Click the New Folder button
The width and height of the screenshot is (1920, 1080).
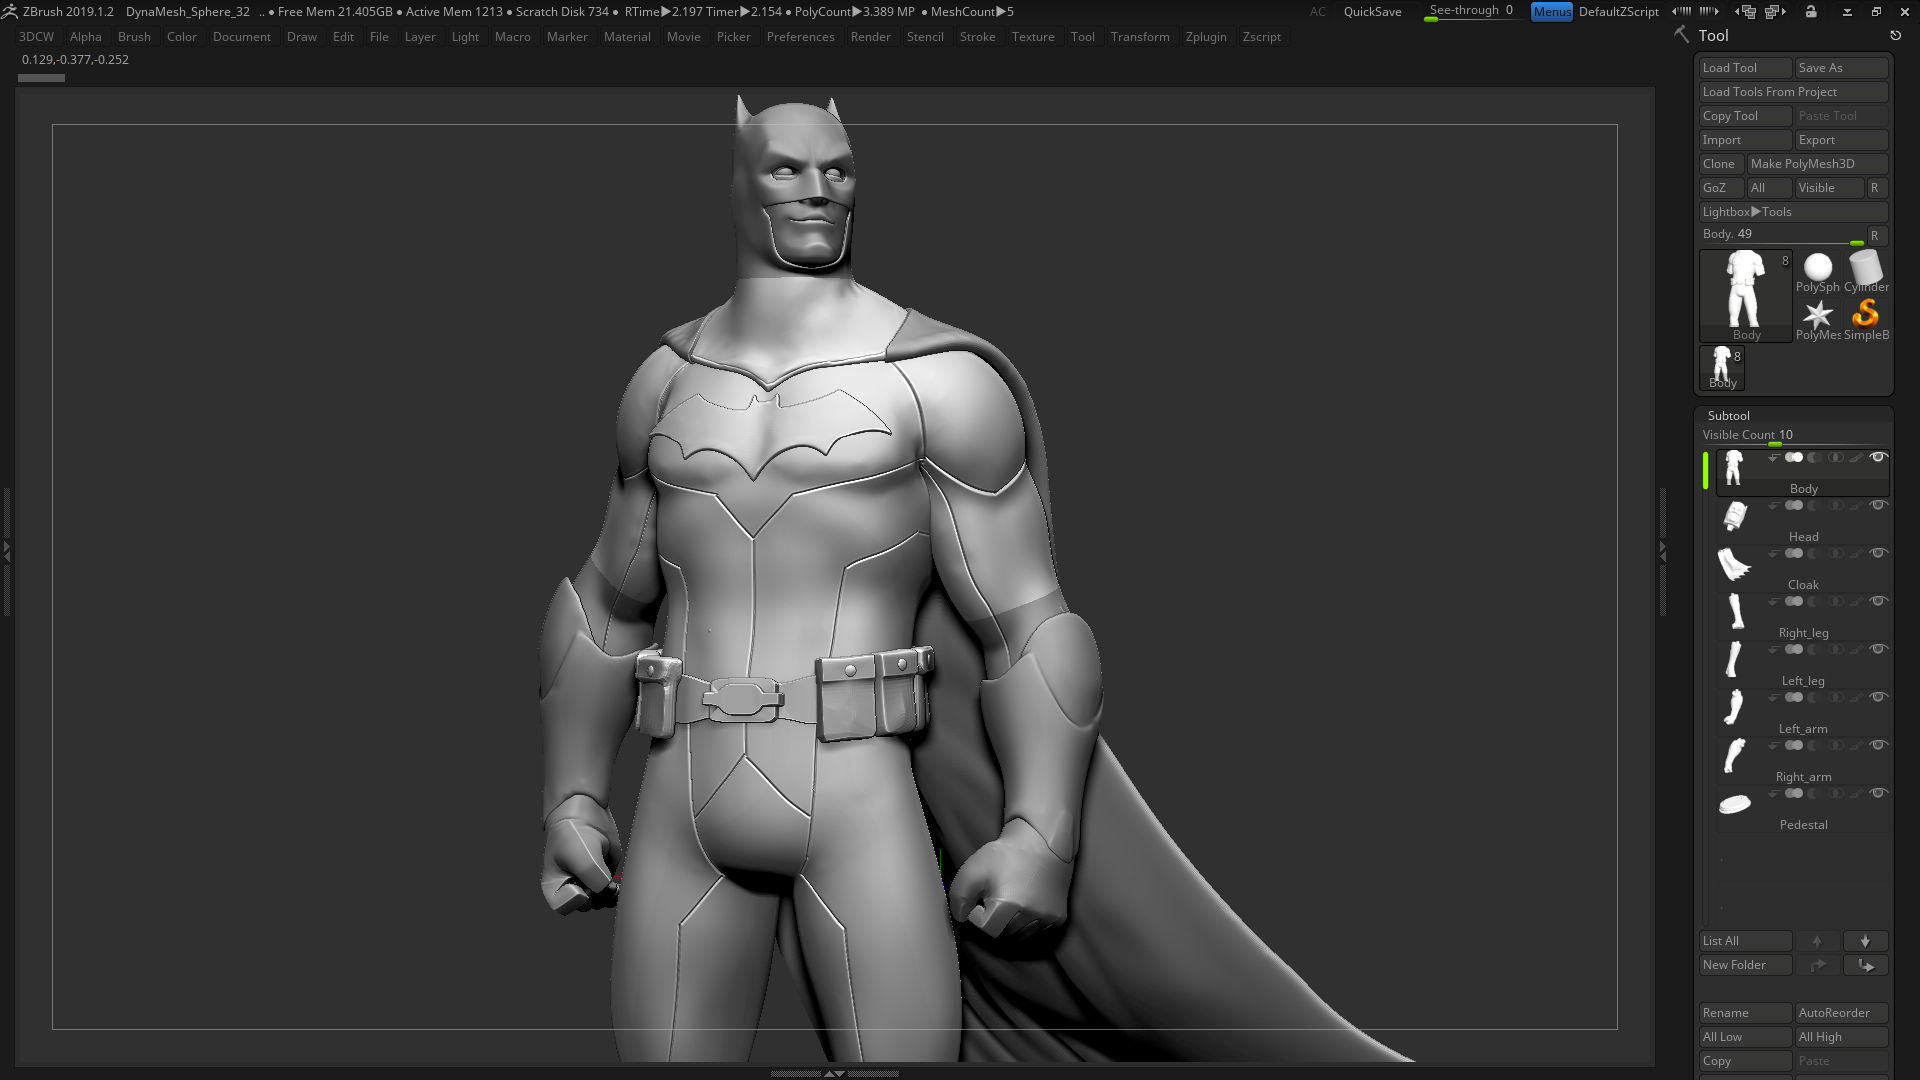(1746, 965)
